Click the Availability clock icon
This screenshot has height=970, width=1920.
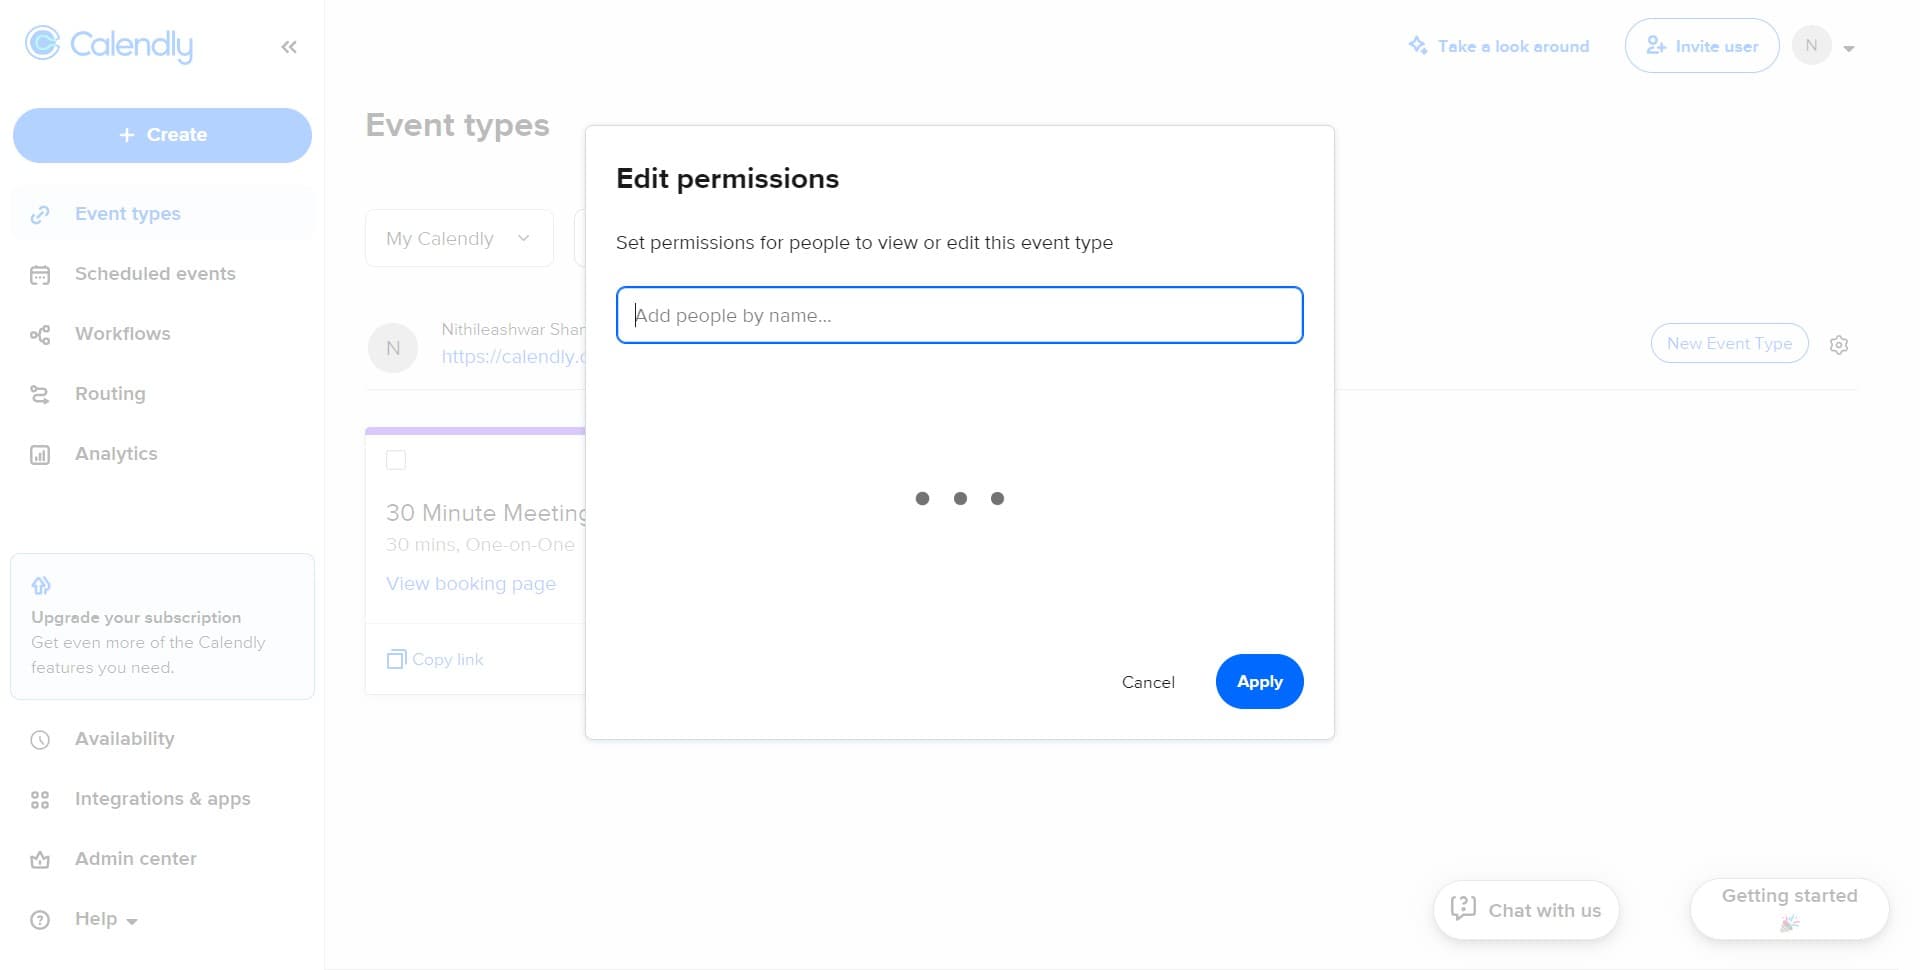pyautogui.click(x=40, y=739)
